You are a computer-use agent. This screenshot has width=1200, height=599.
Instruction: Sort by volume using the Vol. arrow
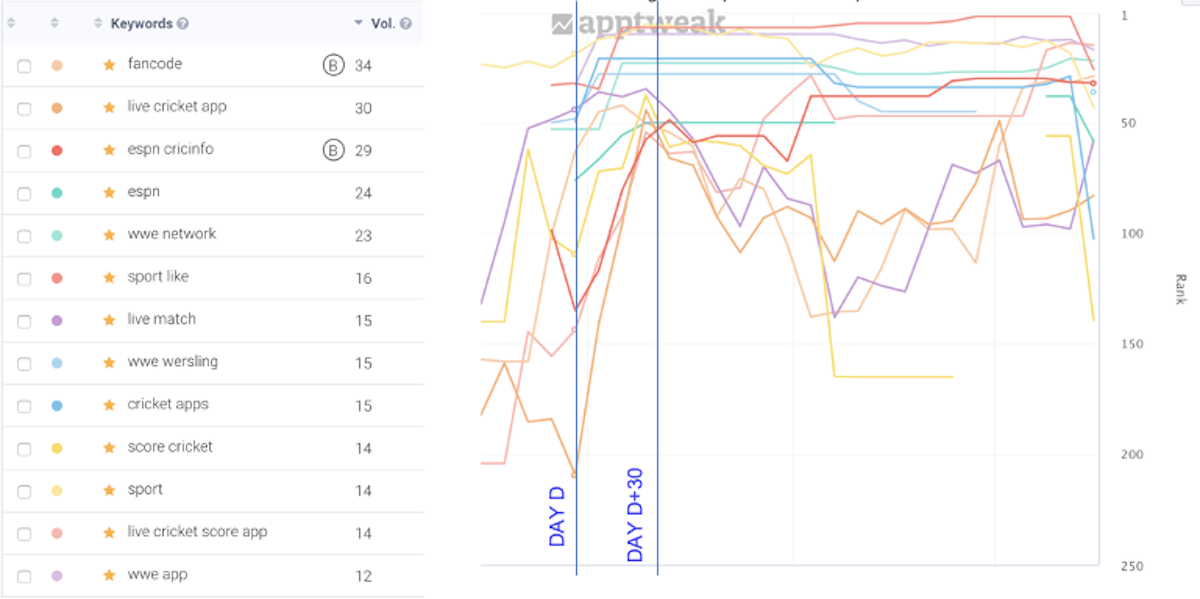tap(358, 23)
